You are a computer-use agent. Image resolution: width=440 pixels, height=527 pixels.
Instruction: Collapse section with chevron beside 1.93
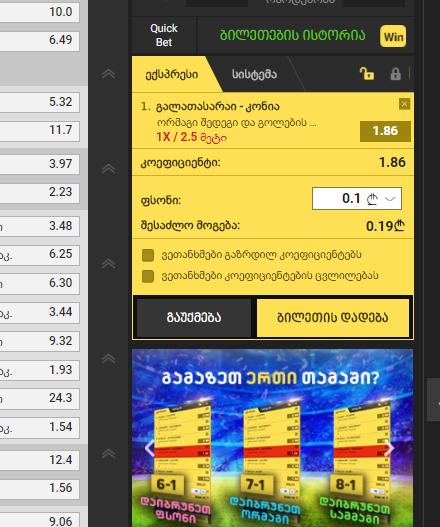108,359
